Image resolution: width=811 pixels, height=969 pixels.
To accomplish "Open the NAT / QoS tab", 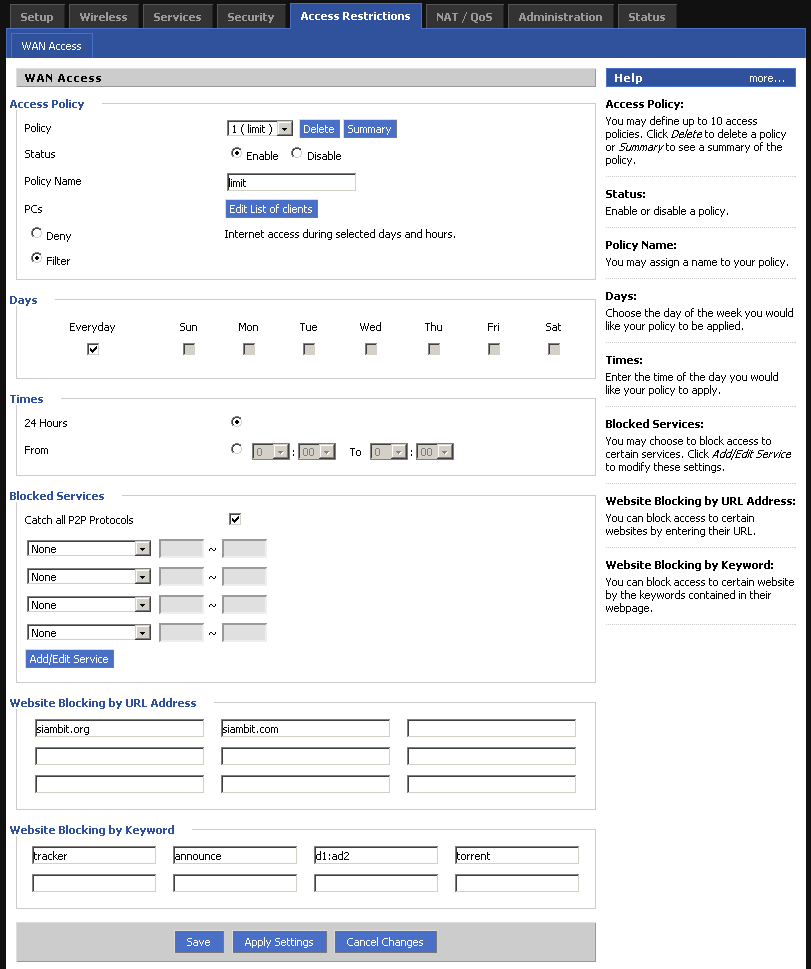I will click(x=464, y=17).
